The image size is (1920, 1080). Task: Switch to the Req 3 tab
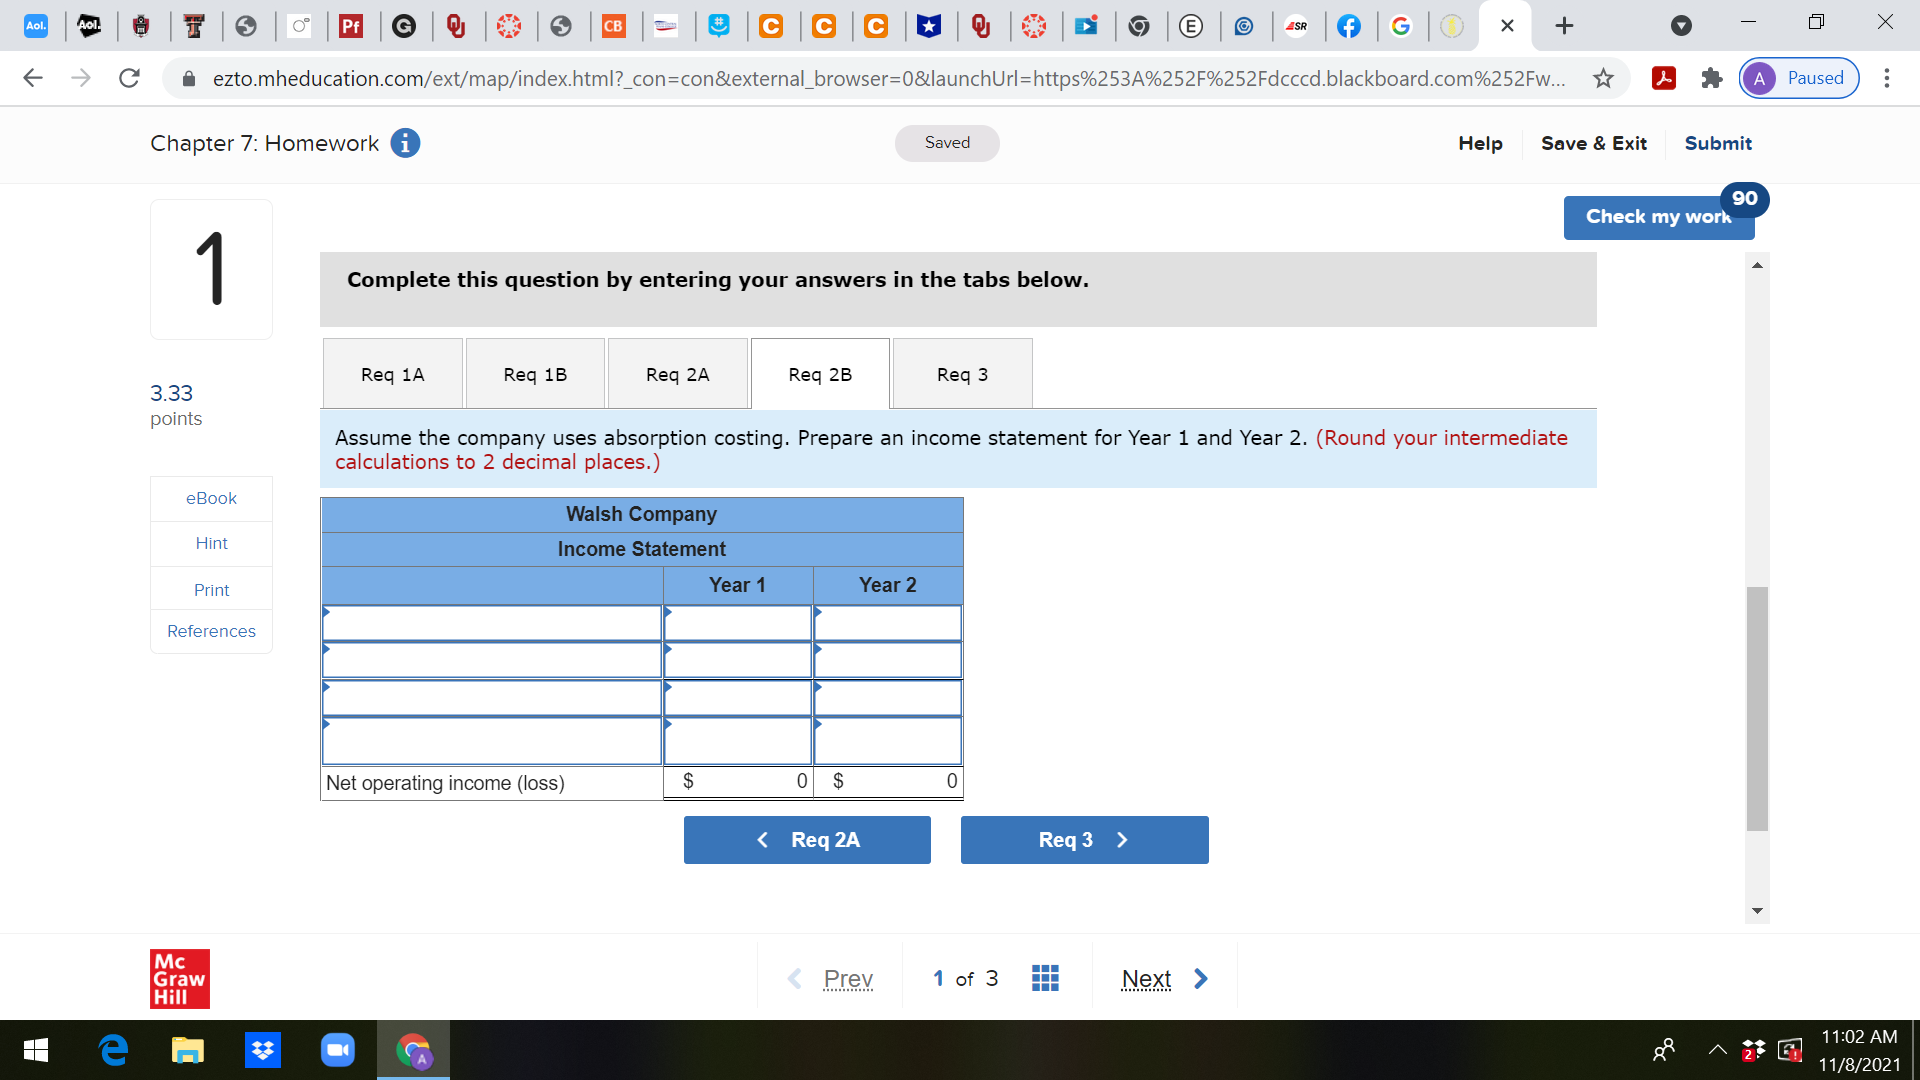point(961,373)
